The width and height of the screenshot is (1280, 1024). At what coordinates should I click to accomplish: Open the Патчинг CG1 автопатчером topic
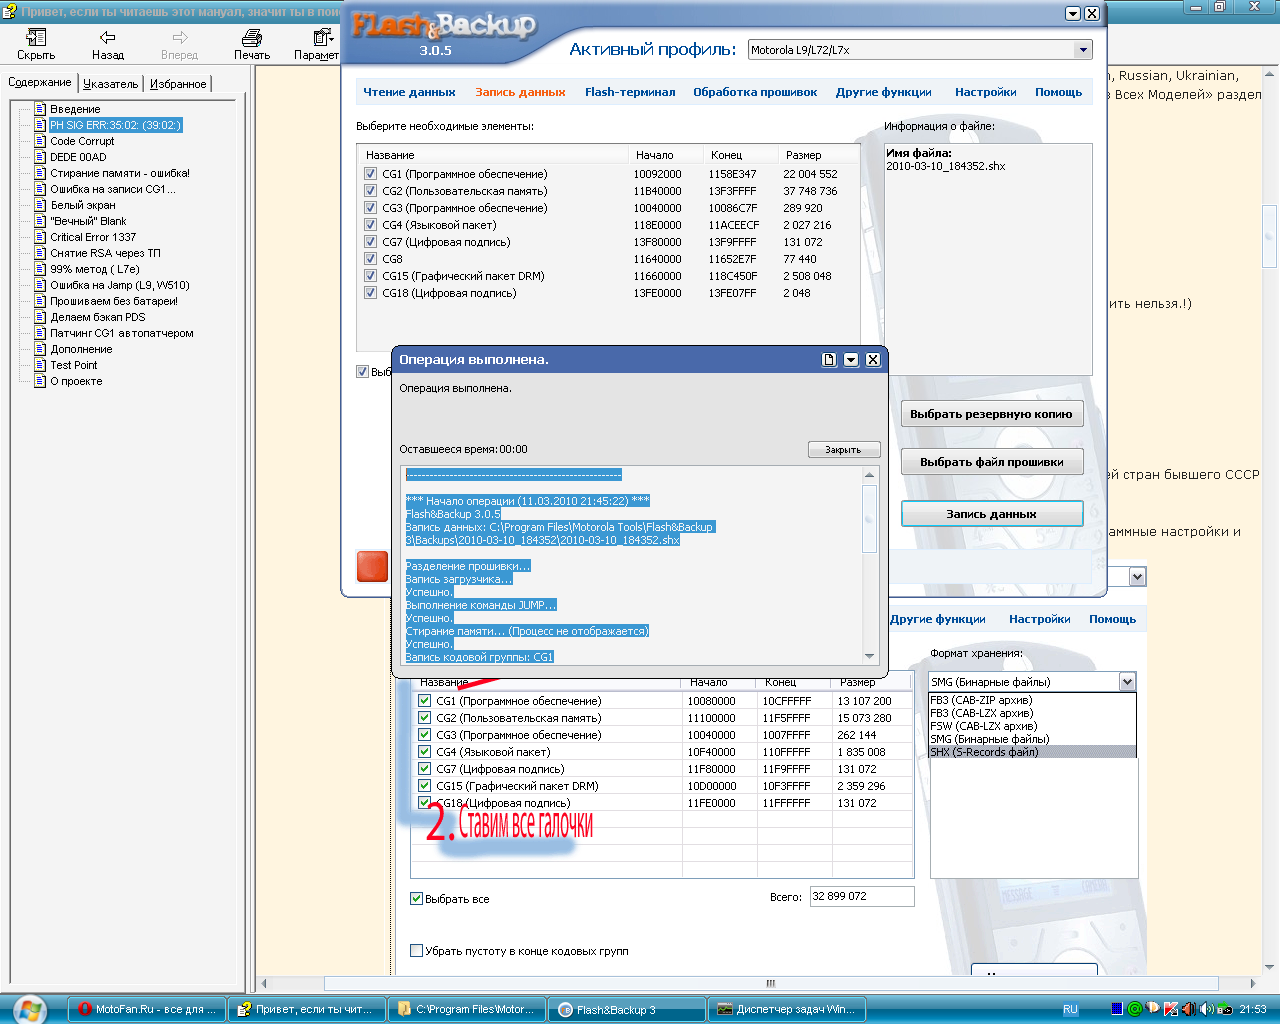pos(122,333)
